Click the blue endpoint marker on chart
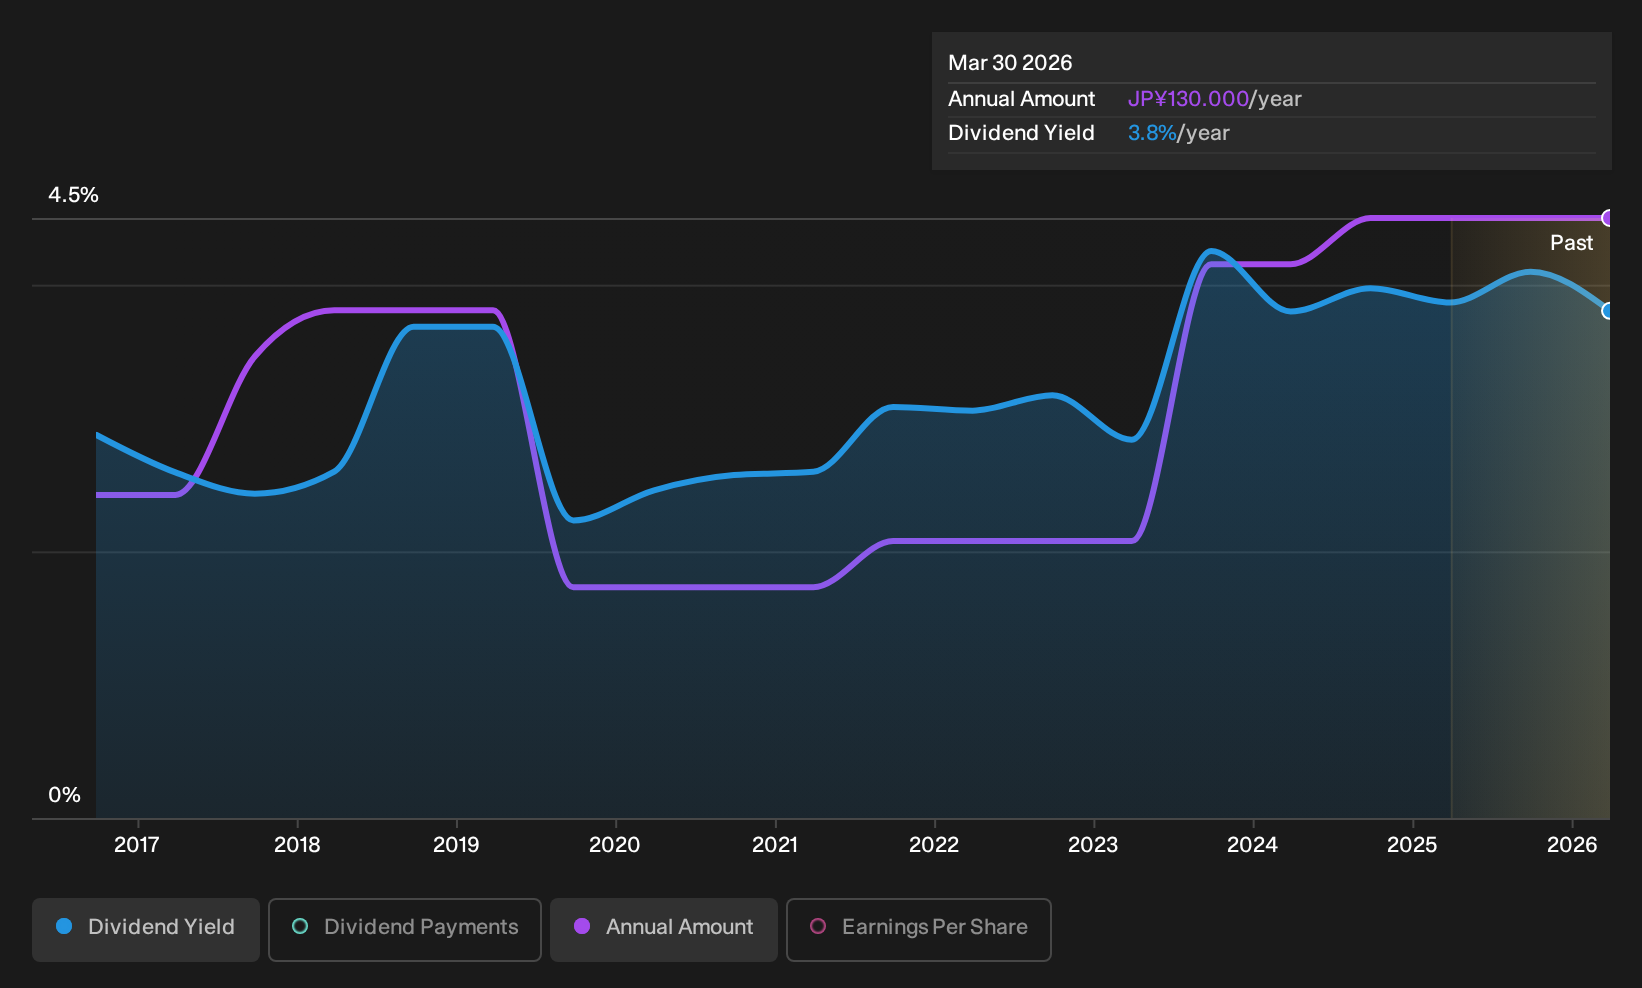The image size is (1642, 988). point(1608,311)
